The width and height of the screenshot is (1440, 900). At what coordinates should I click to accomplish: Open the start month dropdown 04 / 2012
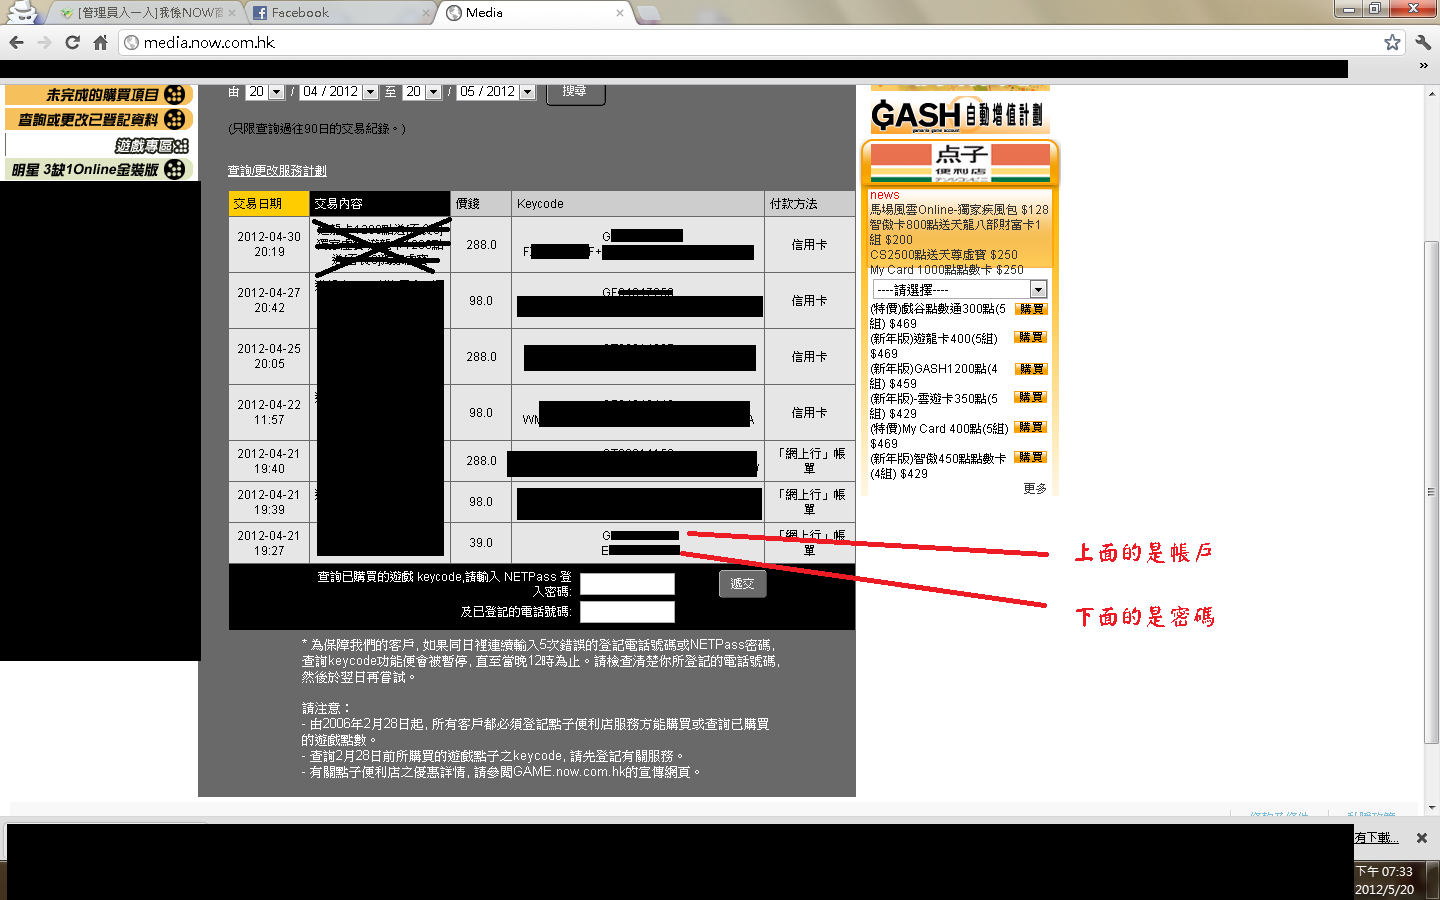pos(370,92)
